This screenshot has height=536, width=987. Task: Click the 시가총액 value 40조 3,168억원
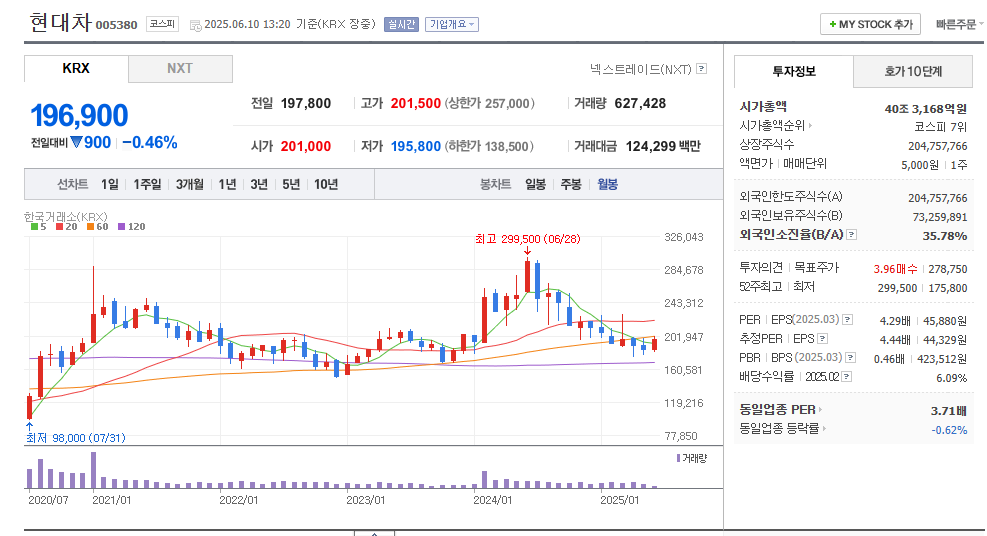[x=925, y=109]
